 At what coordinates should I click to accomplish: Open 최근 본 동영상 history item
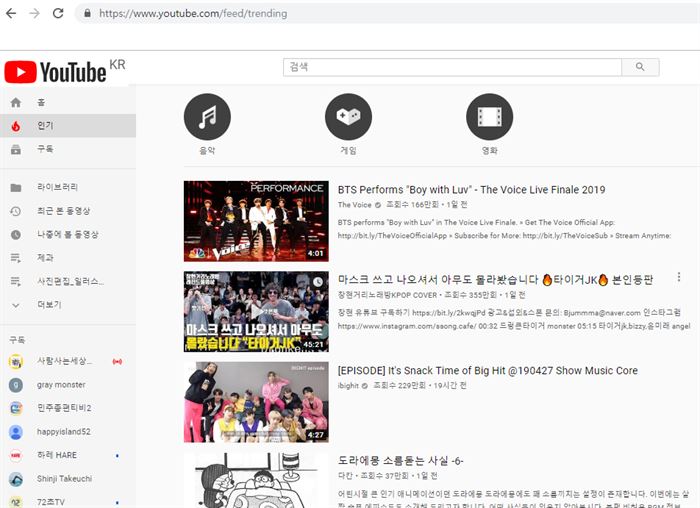[63, 211]
